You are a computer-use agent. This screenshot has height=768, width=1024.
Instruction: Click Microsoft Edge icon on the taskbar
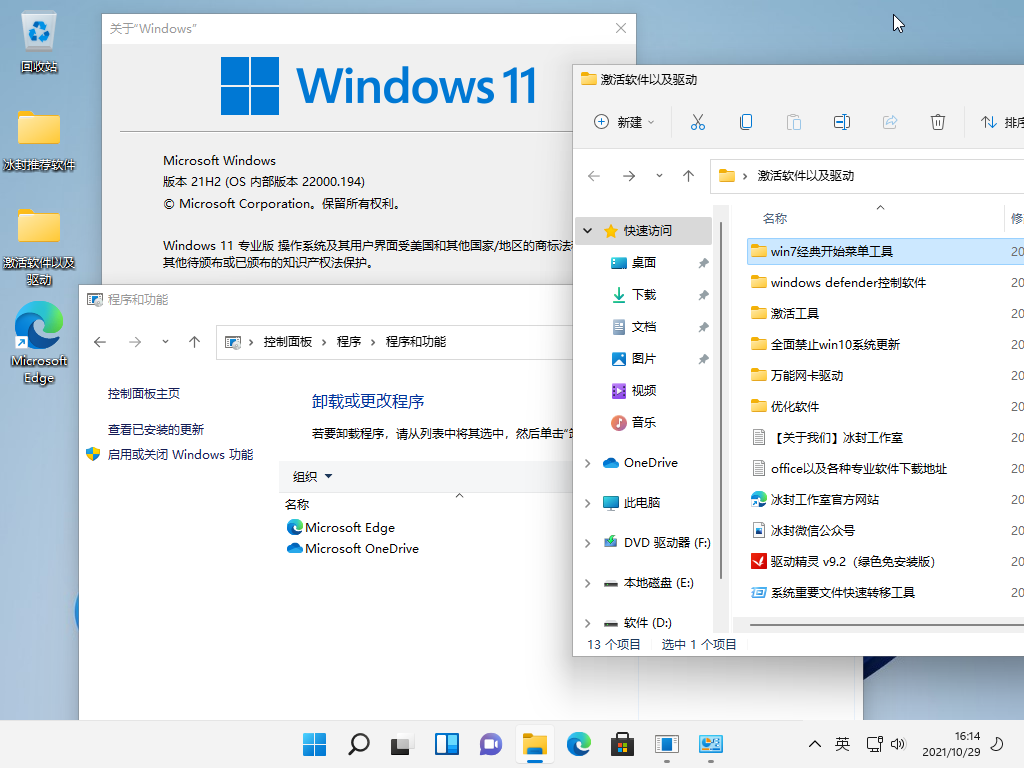coord(579,744)
